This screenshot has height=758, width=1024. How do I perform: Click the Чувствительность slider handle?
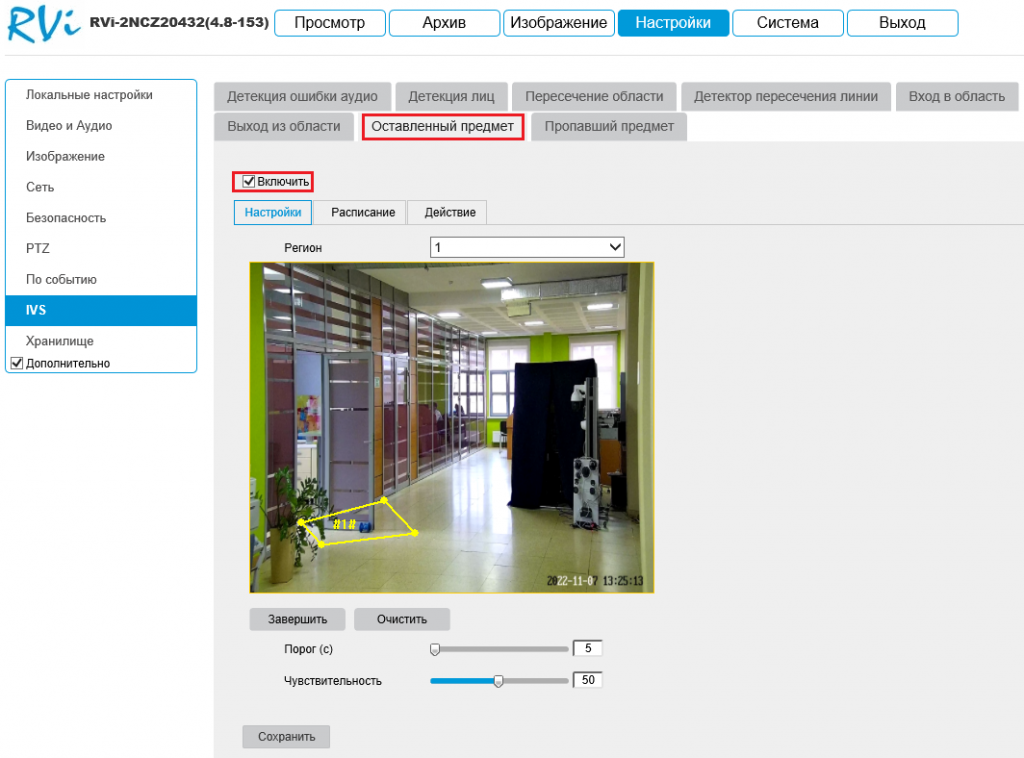(x=498, y=681)
